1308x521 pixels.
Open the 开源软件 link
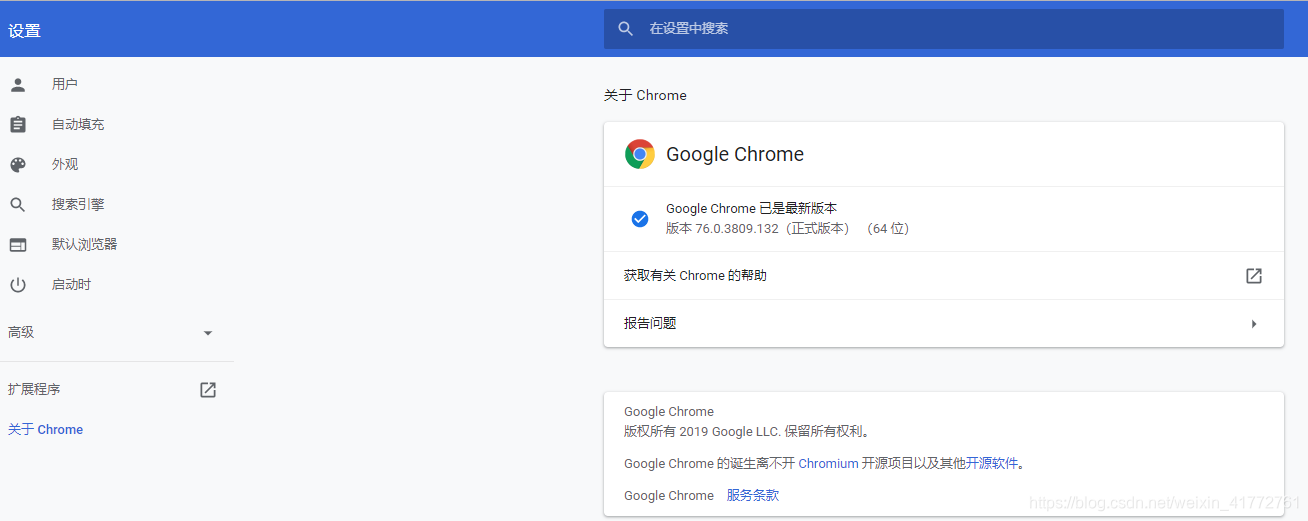point(992,464)
